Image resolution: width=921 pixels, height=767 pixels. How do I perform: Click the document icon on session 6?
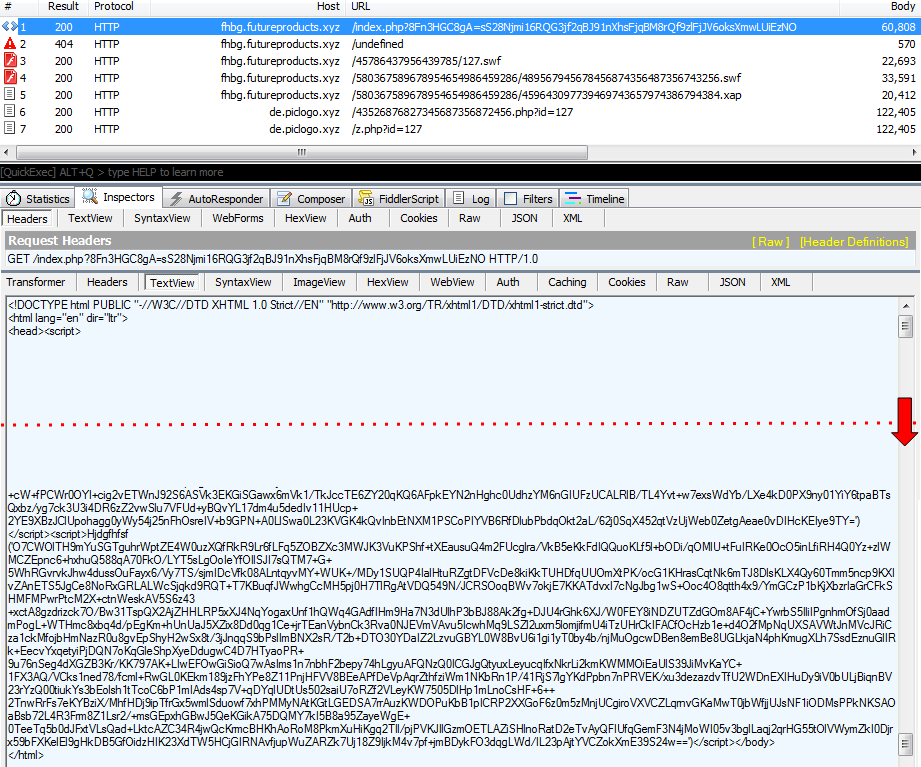9,111
